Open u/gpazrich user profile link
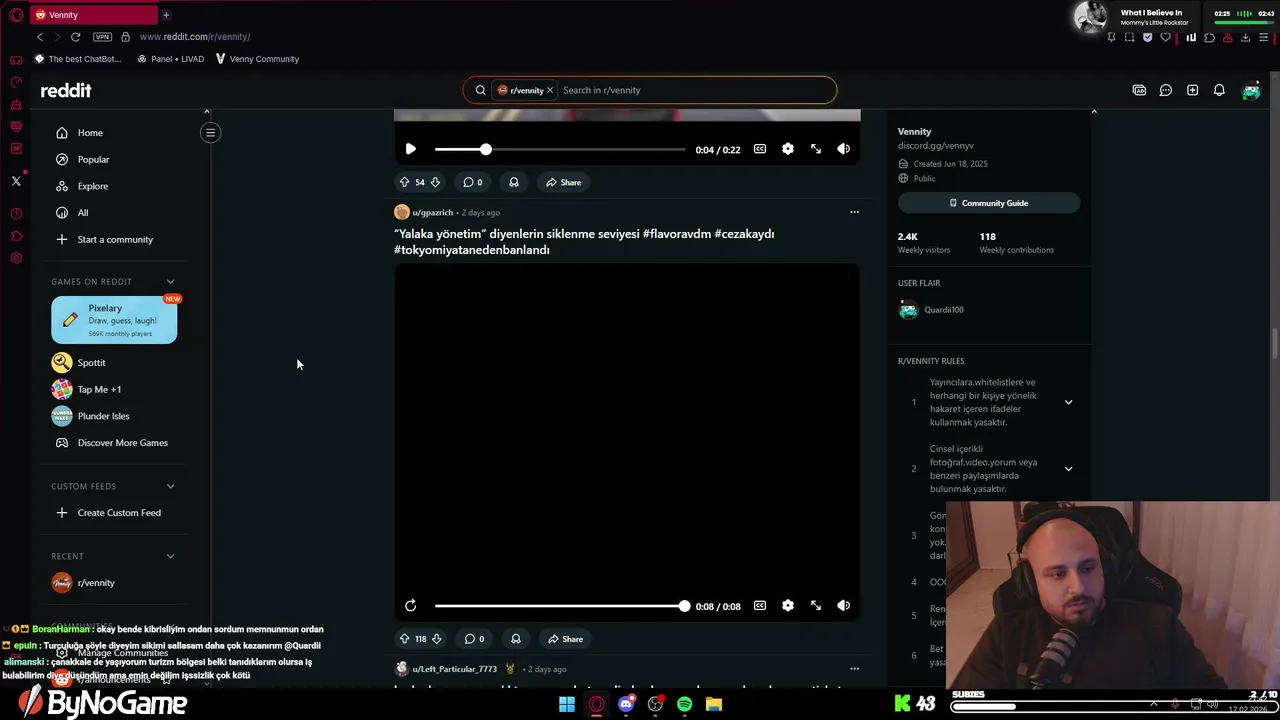This screenshot has width=1280, height=720. (432, 212)
